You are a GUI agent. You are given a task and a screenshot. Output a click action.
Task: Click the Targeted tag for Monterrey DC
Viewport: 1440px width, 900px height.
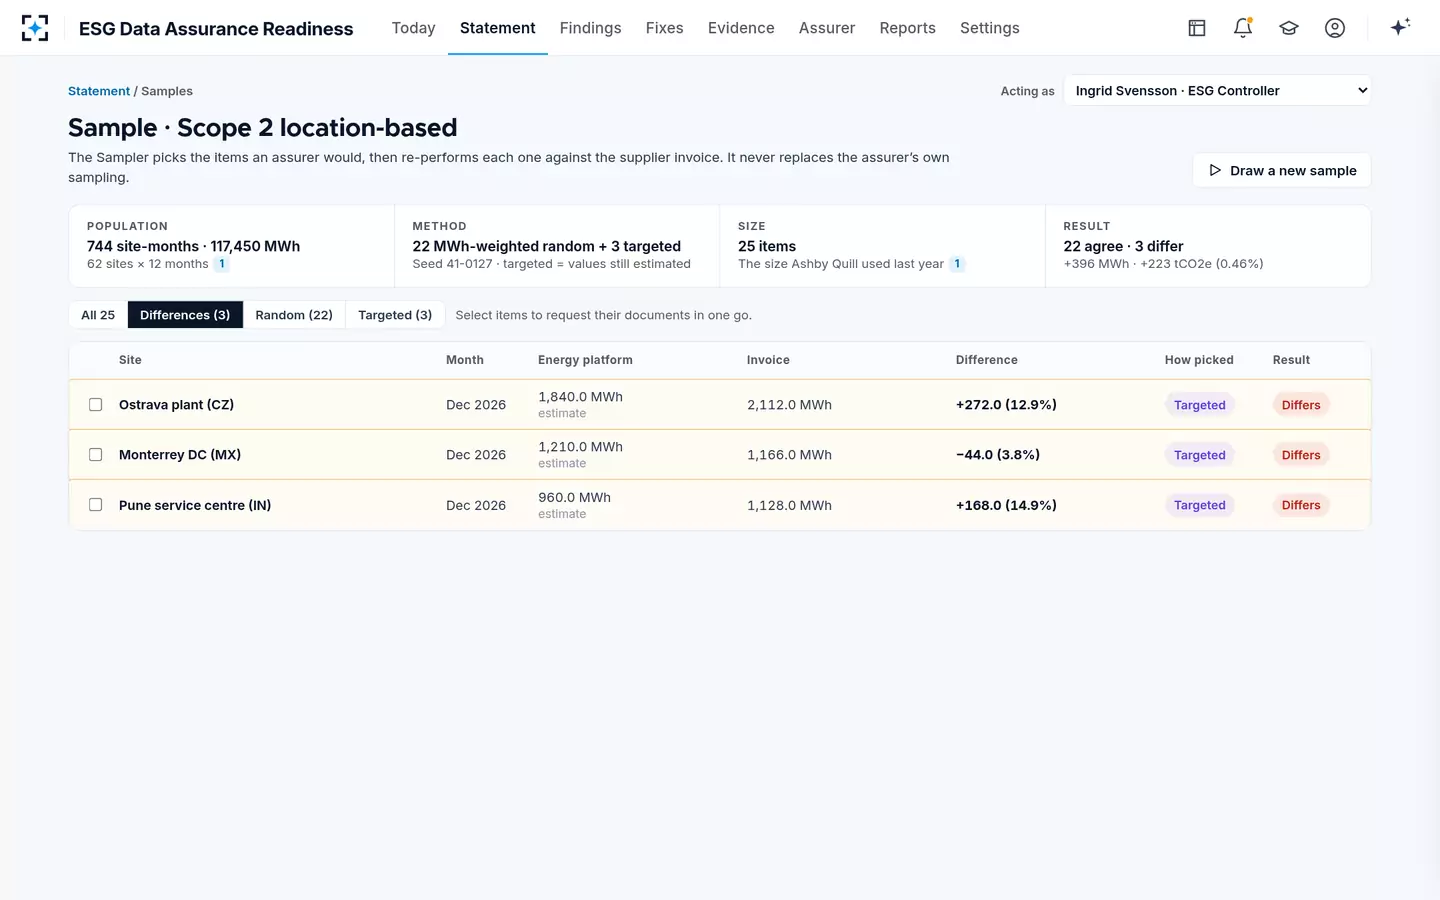(x=1200, y=455)
